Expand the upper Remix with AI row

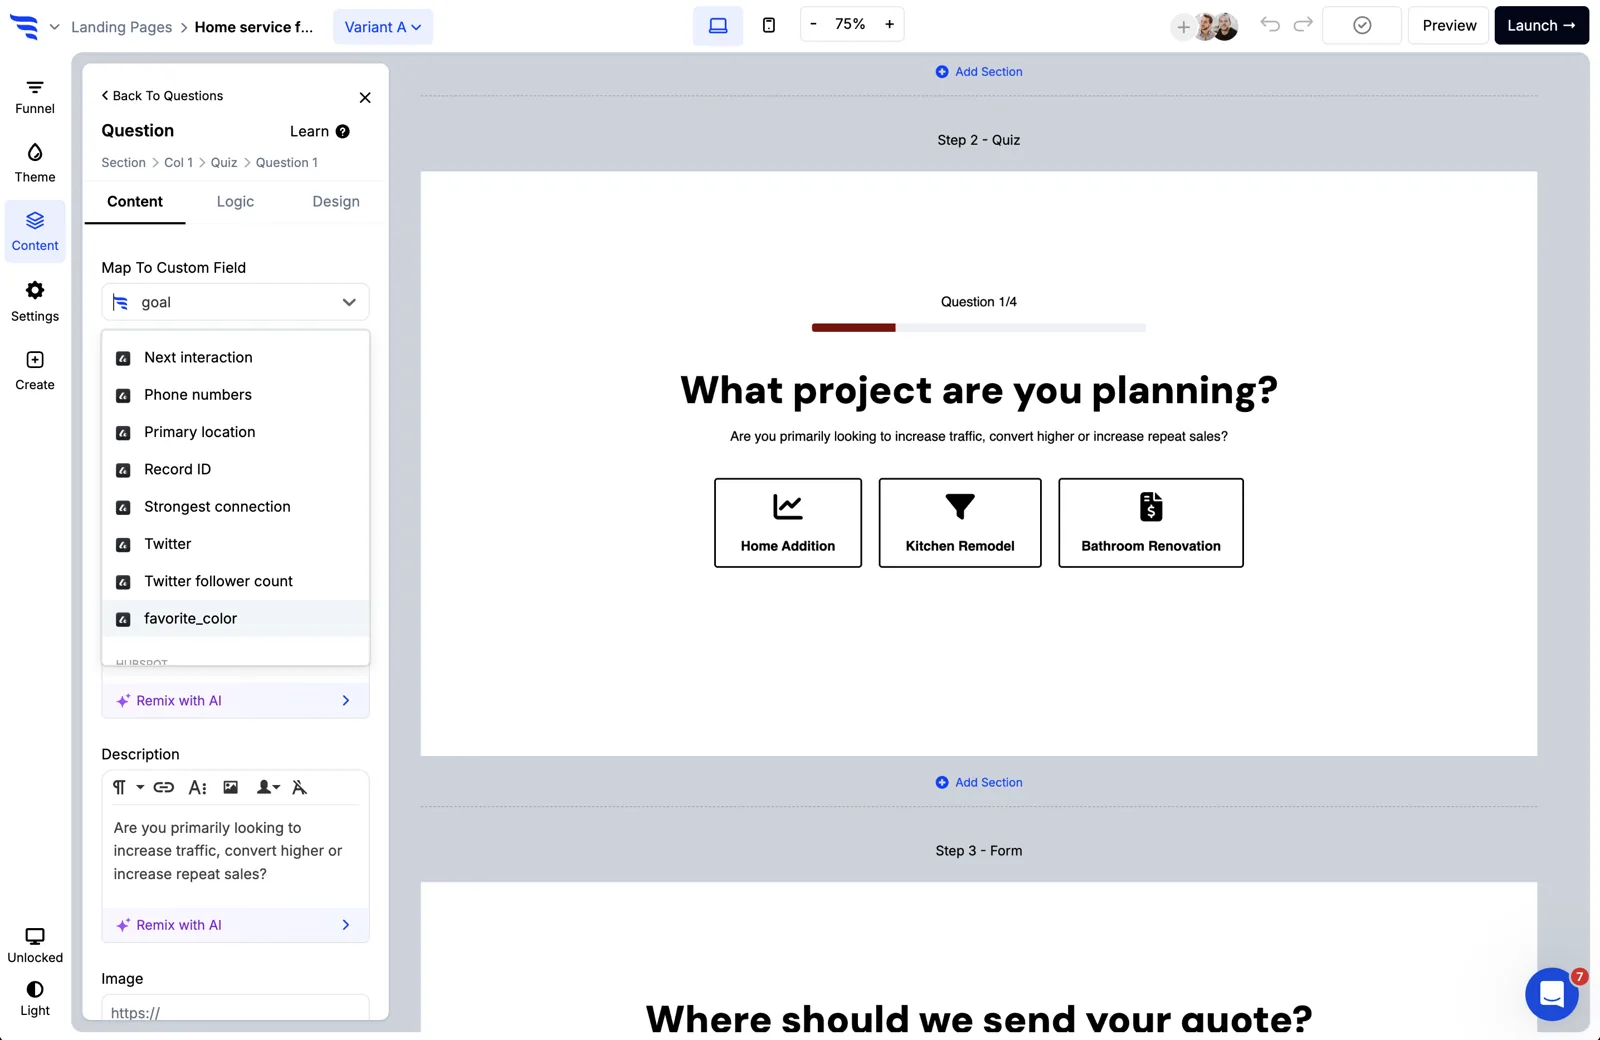click(236, 700)
